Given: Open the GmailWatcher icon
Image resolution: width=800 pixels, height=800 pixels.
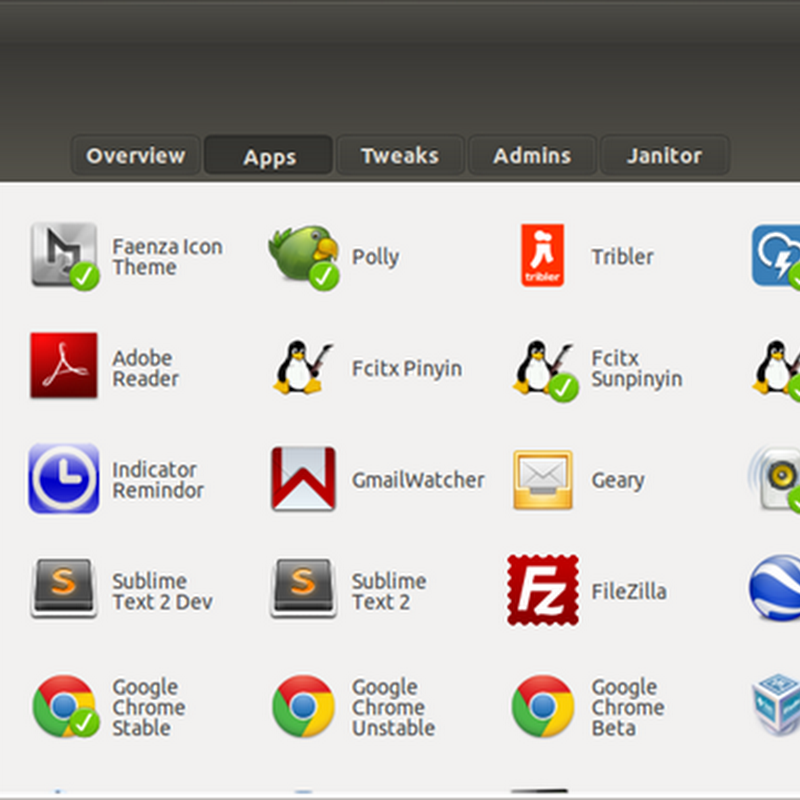Looking at the screenshot, I should point(304,479).
